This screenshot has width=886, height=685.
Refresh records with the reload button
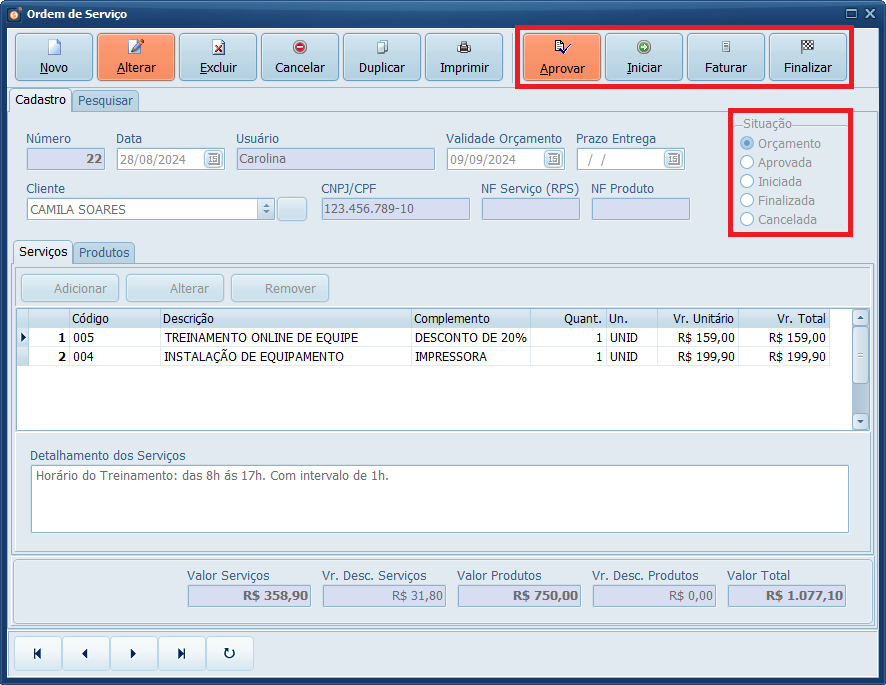[x=229, y=653]
